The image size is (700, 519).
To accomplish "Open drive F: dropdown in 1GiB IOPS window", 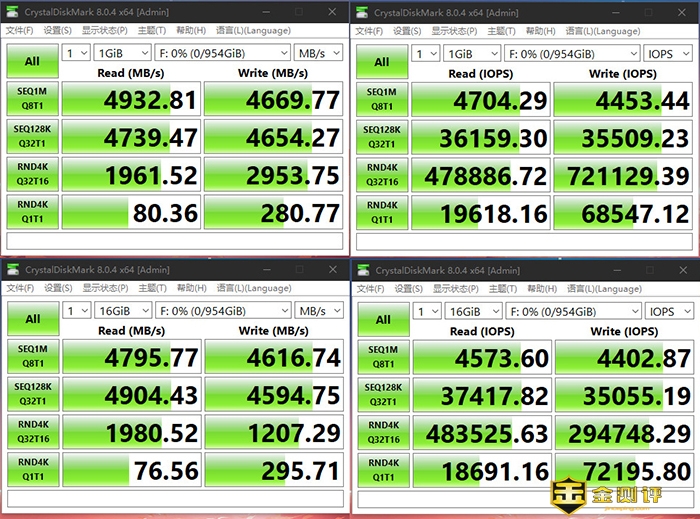I will [x=572, y=54].
